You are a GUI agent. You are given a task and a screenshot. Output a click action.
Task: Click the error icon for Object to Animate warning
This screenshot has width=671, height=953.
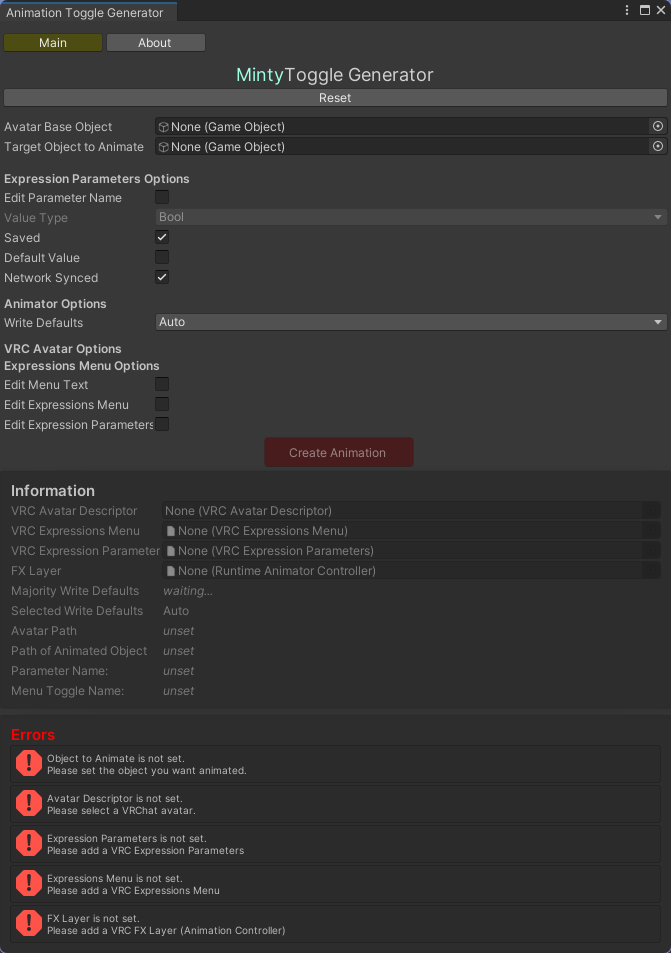tap(28, 763)
